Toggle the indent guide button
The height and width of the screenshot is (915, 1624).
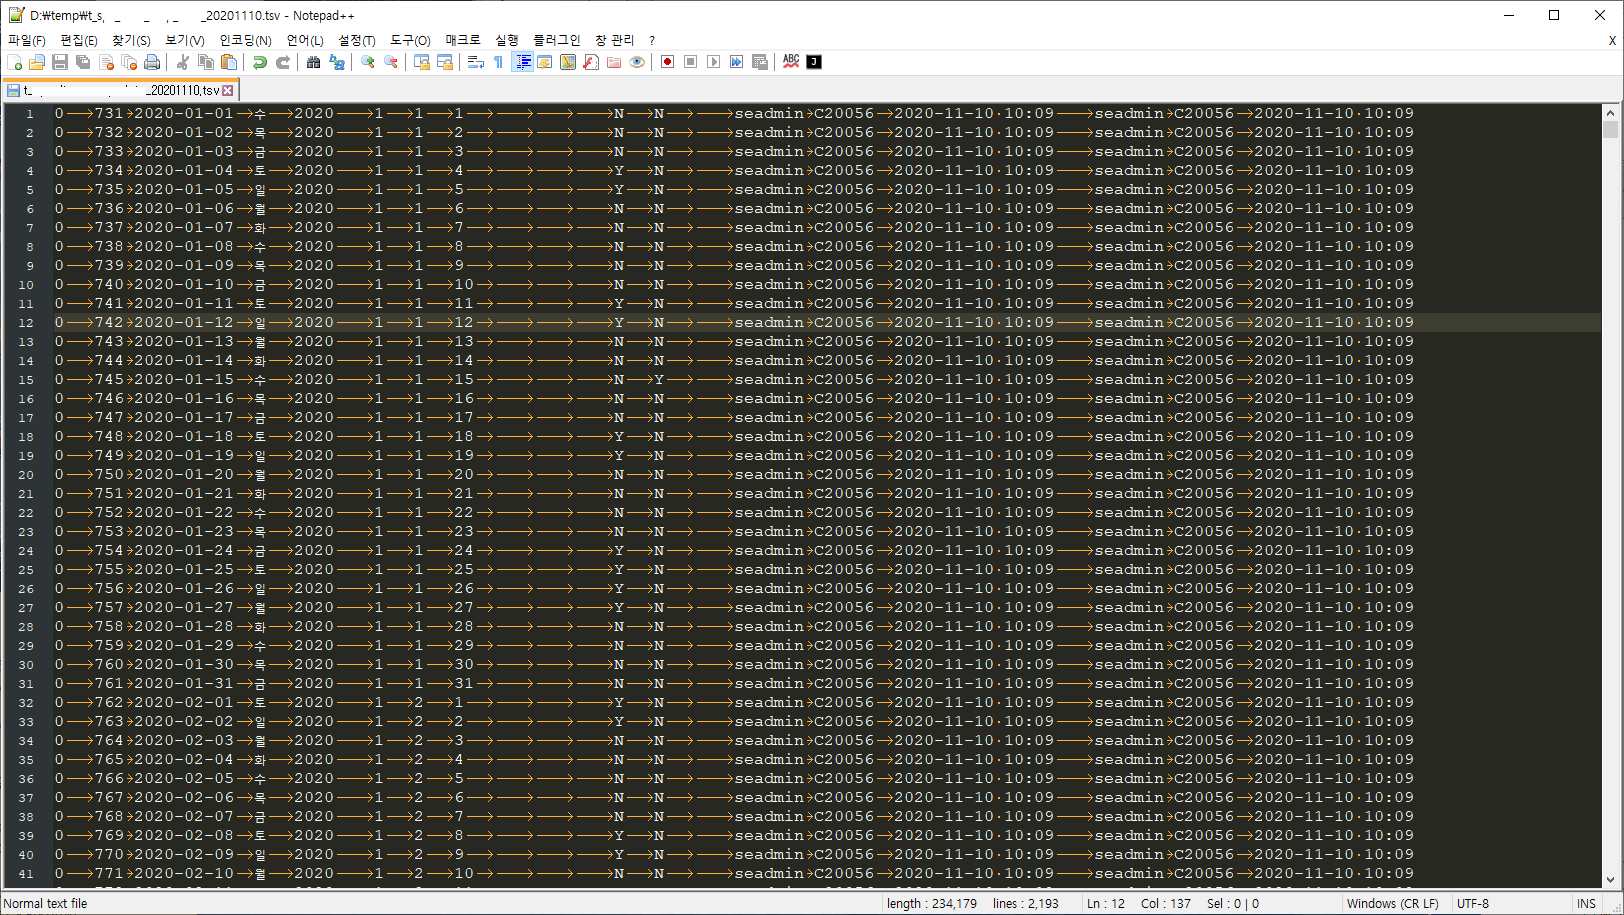(x=522, y=62)
